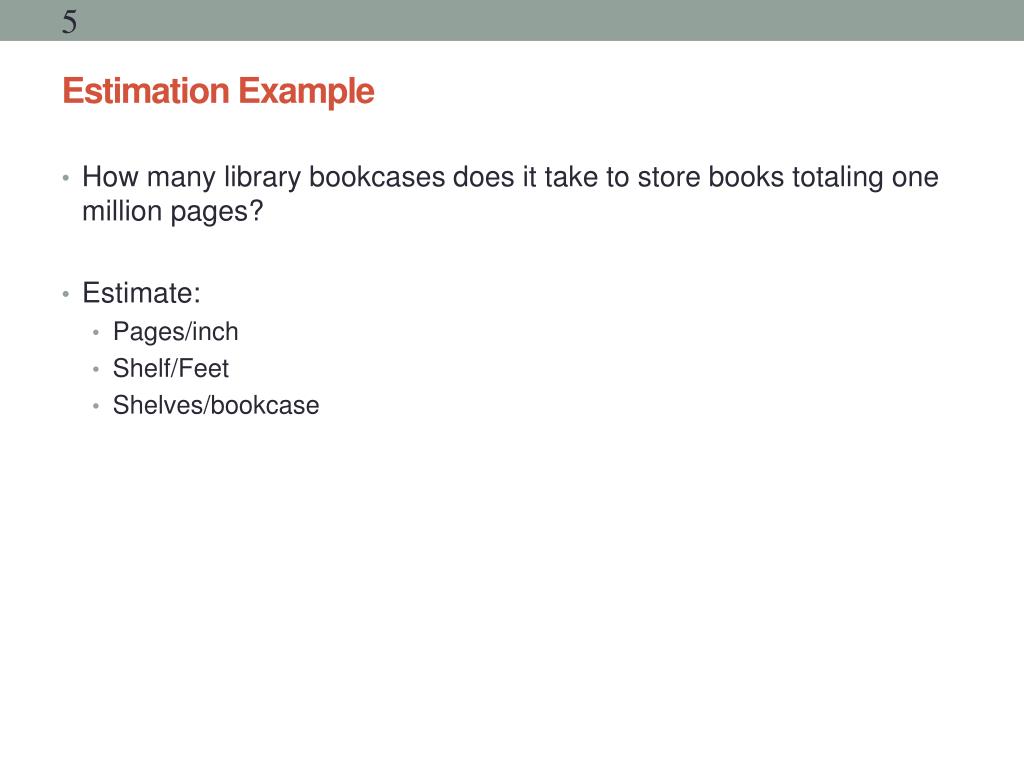Select the Shelves/bookcase sub-bullet
The width and height of the screenshot is (1024, 768).
[216, 405]
